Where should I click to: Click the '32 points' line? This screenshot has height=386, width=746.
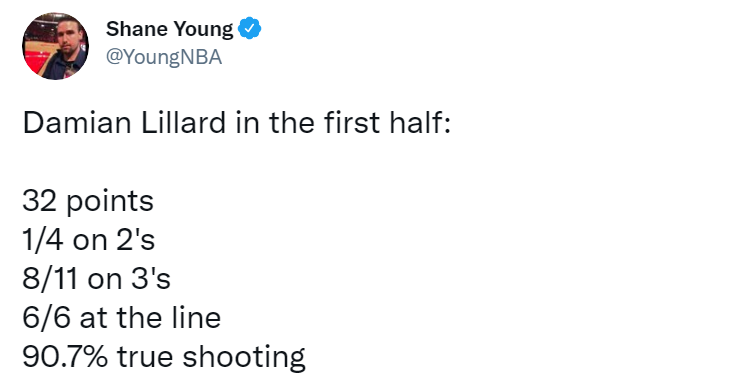pos(88,201)
